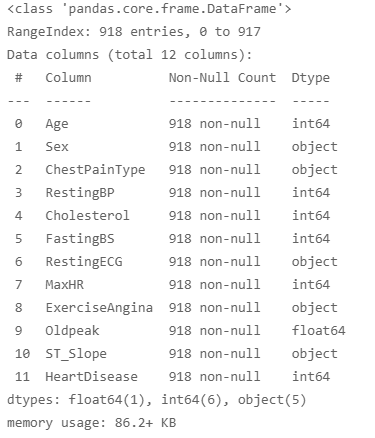Select the 'Sex' column name text
This screenshot has width=375, height=438.
pyautogui.click(x=57, y=147)
